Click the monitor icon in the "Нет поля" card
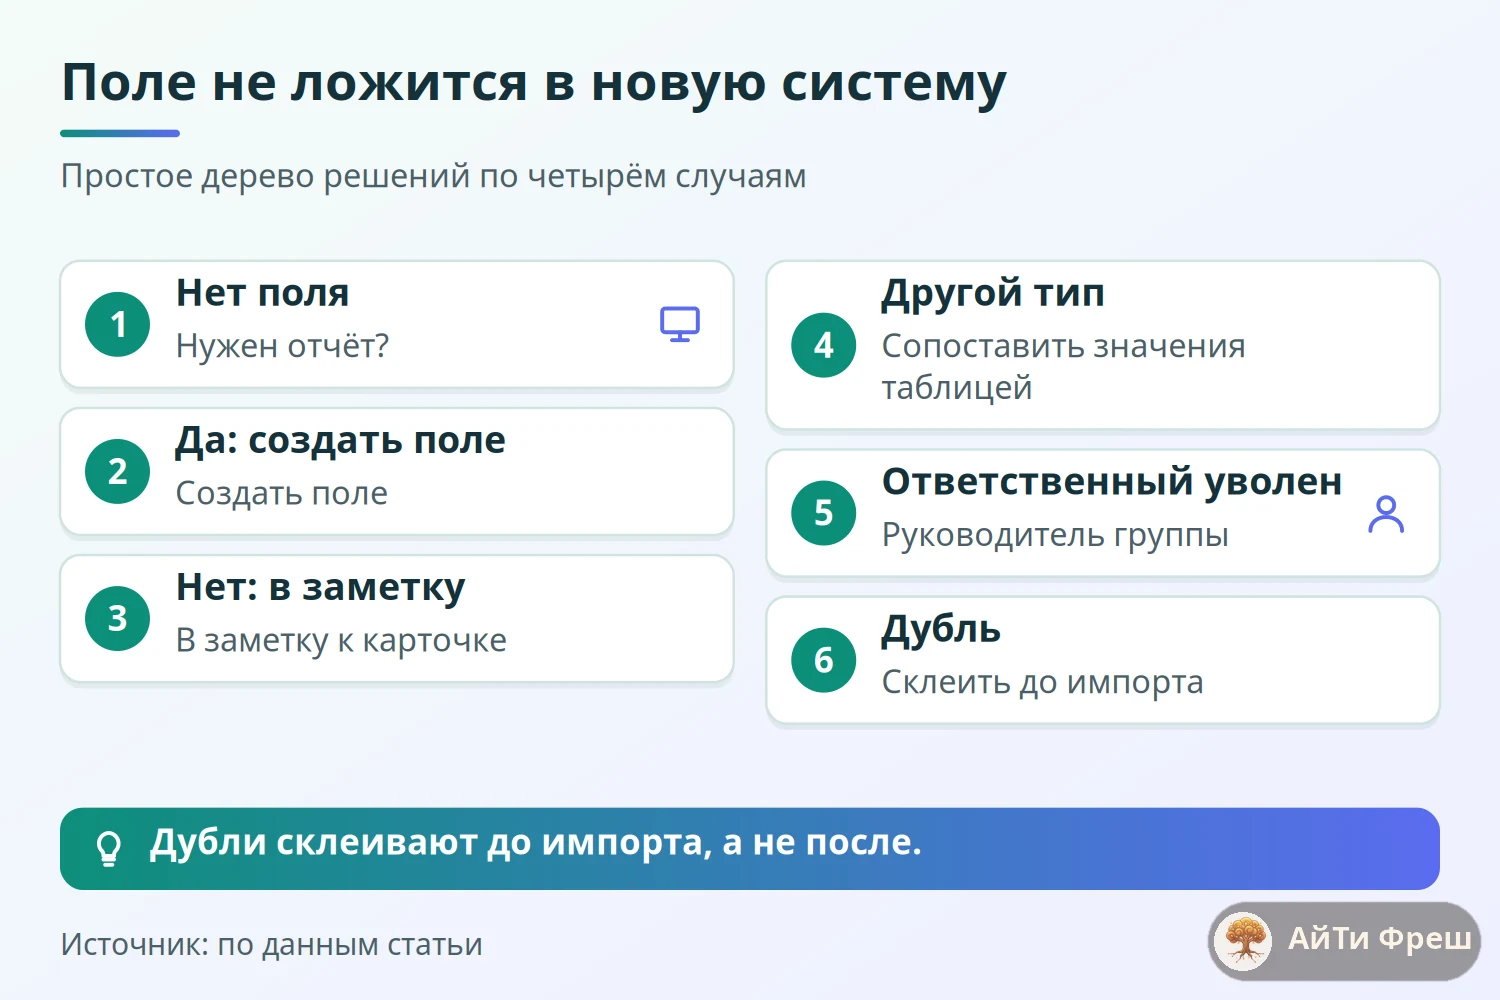Viewport: 1500px width, 1000px height. click(x=680, y=324)
